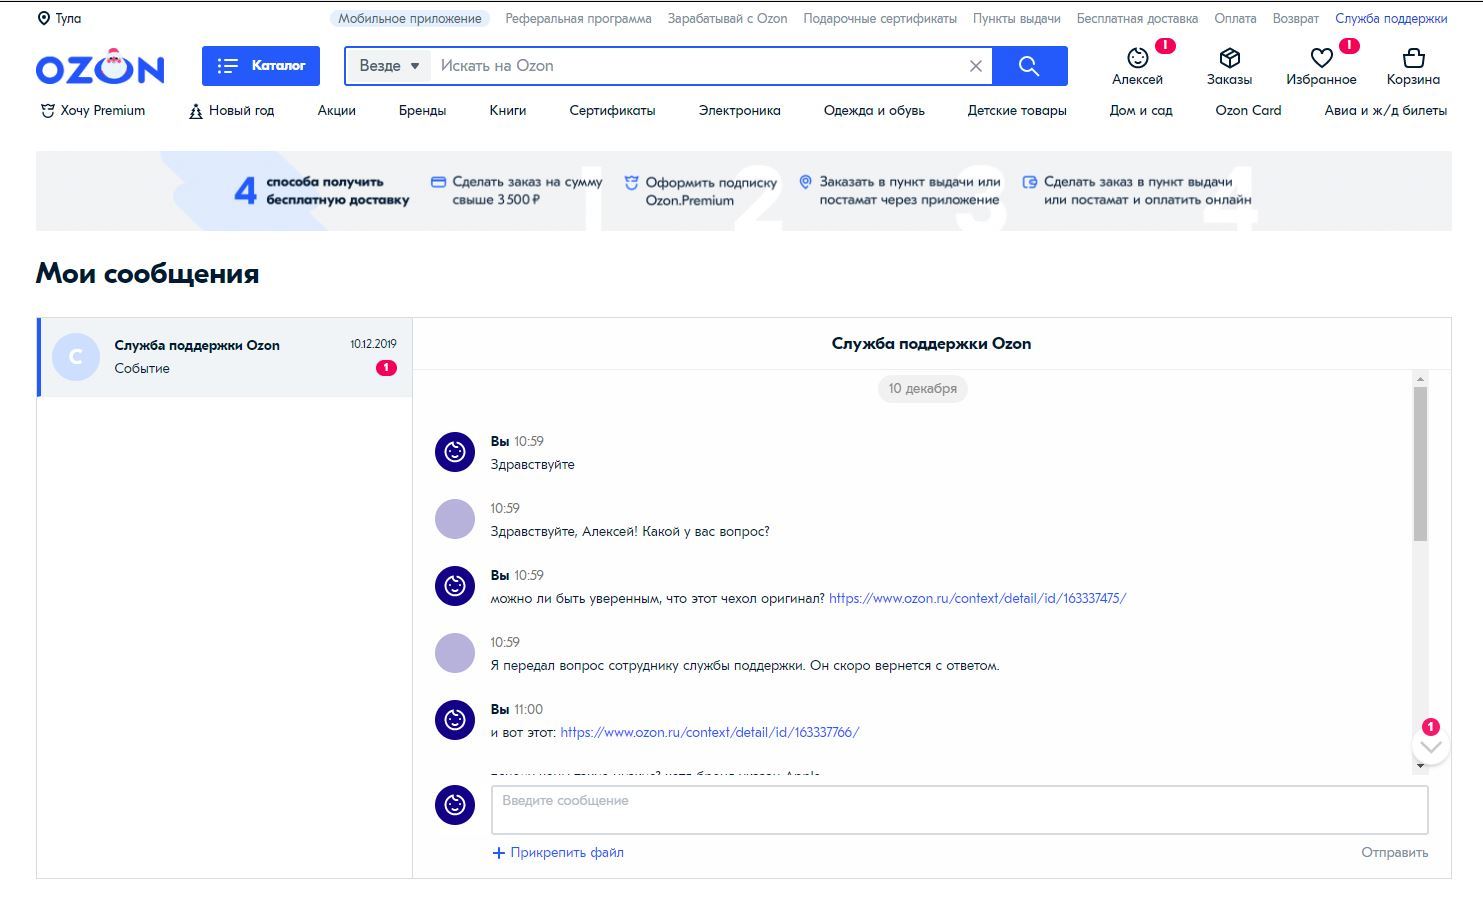This screenshot has width=1483, height=899.
Task: Click 10.12.2019 date in conversation list
Action: [373, 344]
